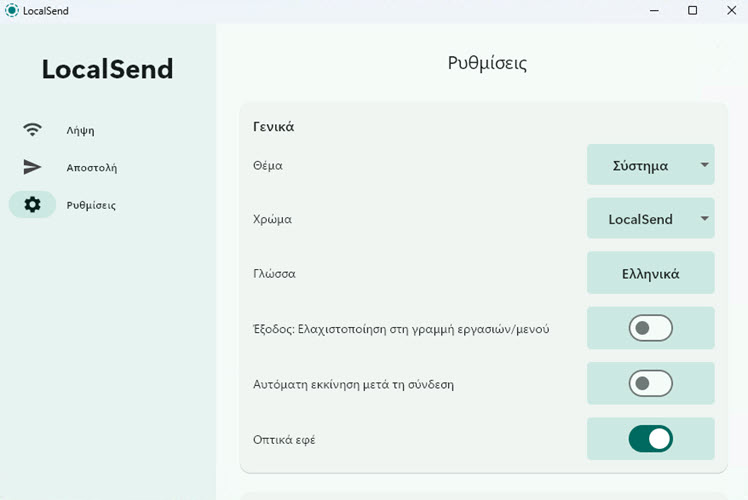Click the dropdown arrow next to LocalSend color
The image size is (748, 500).
tap(704, 219)
